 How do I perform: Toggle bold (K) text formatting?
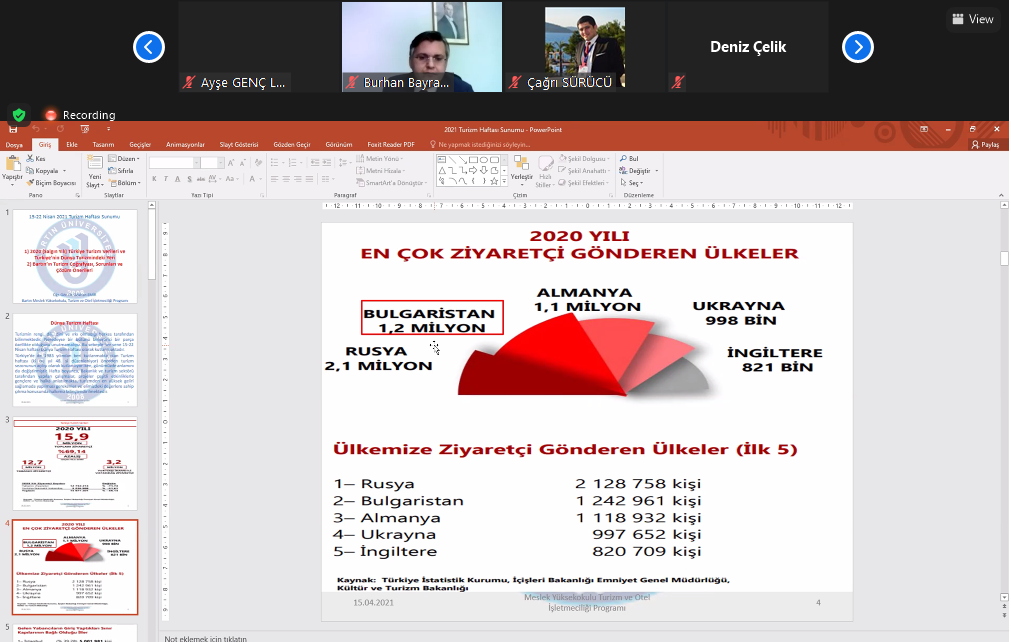[155, 180]
